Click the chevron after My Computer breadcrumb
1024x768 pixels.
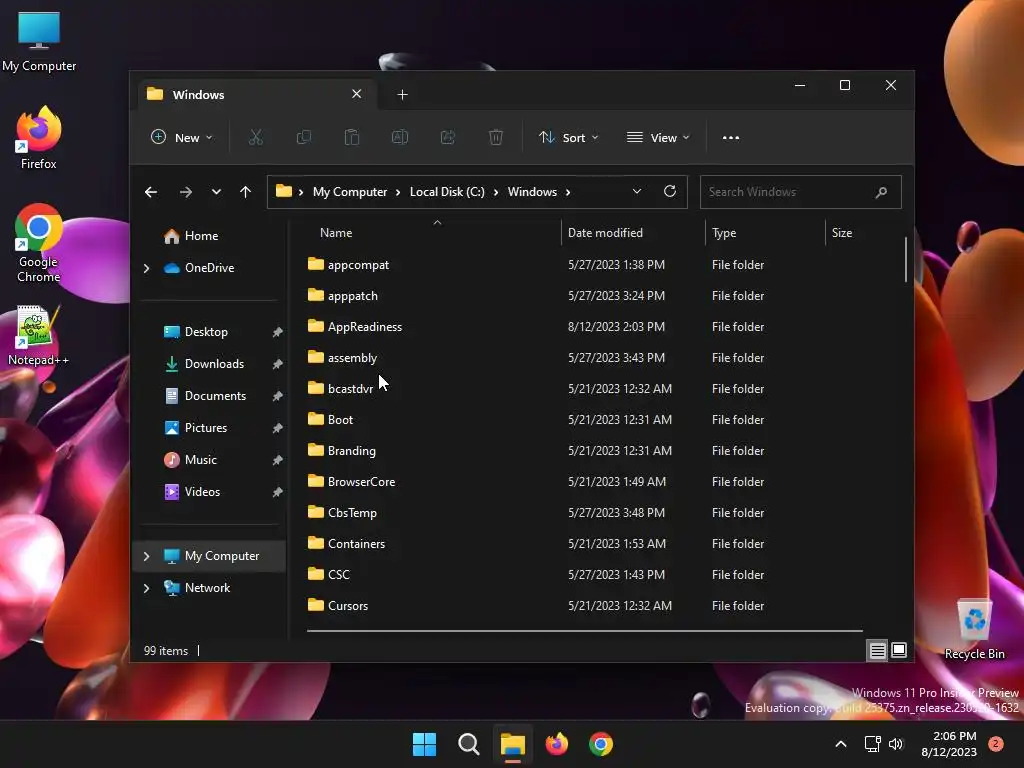click(398, 192)
